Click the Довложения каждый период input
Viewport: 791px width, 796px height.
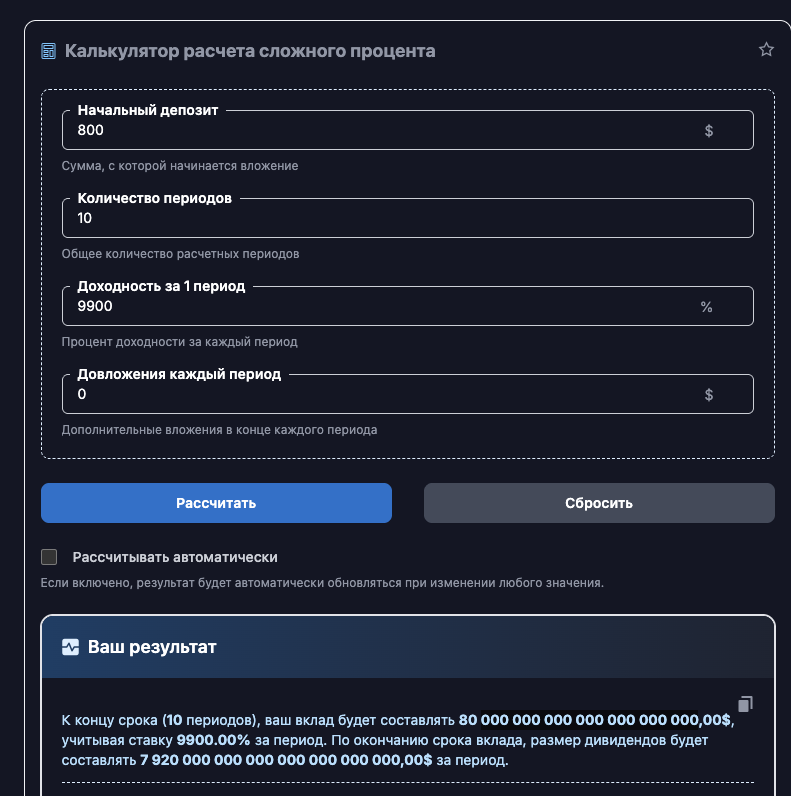tap(380, 395)
